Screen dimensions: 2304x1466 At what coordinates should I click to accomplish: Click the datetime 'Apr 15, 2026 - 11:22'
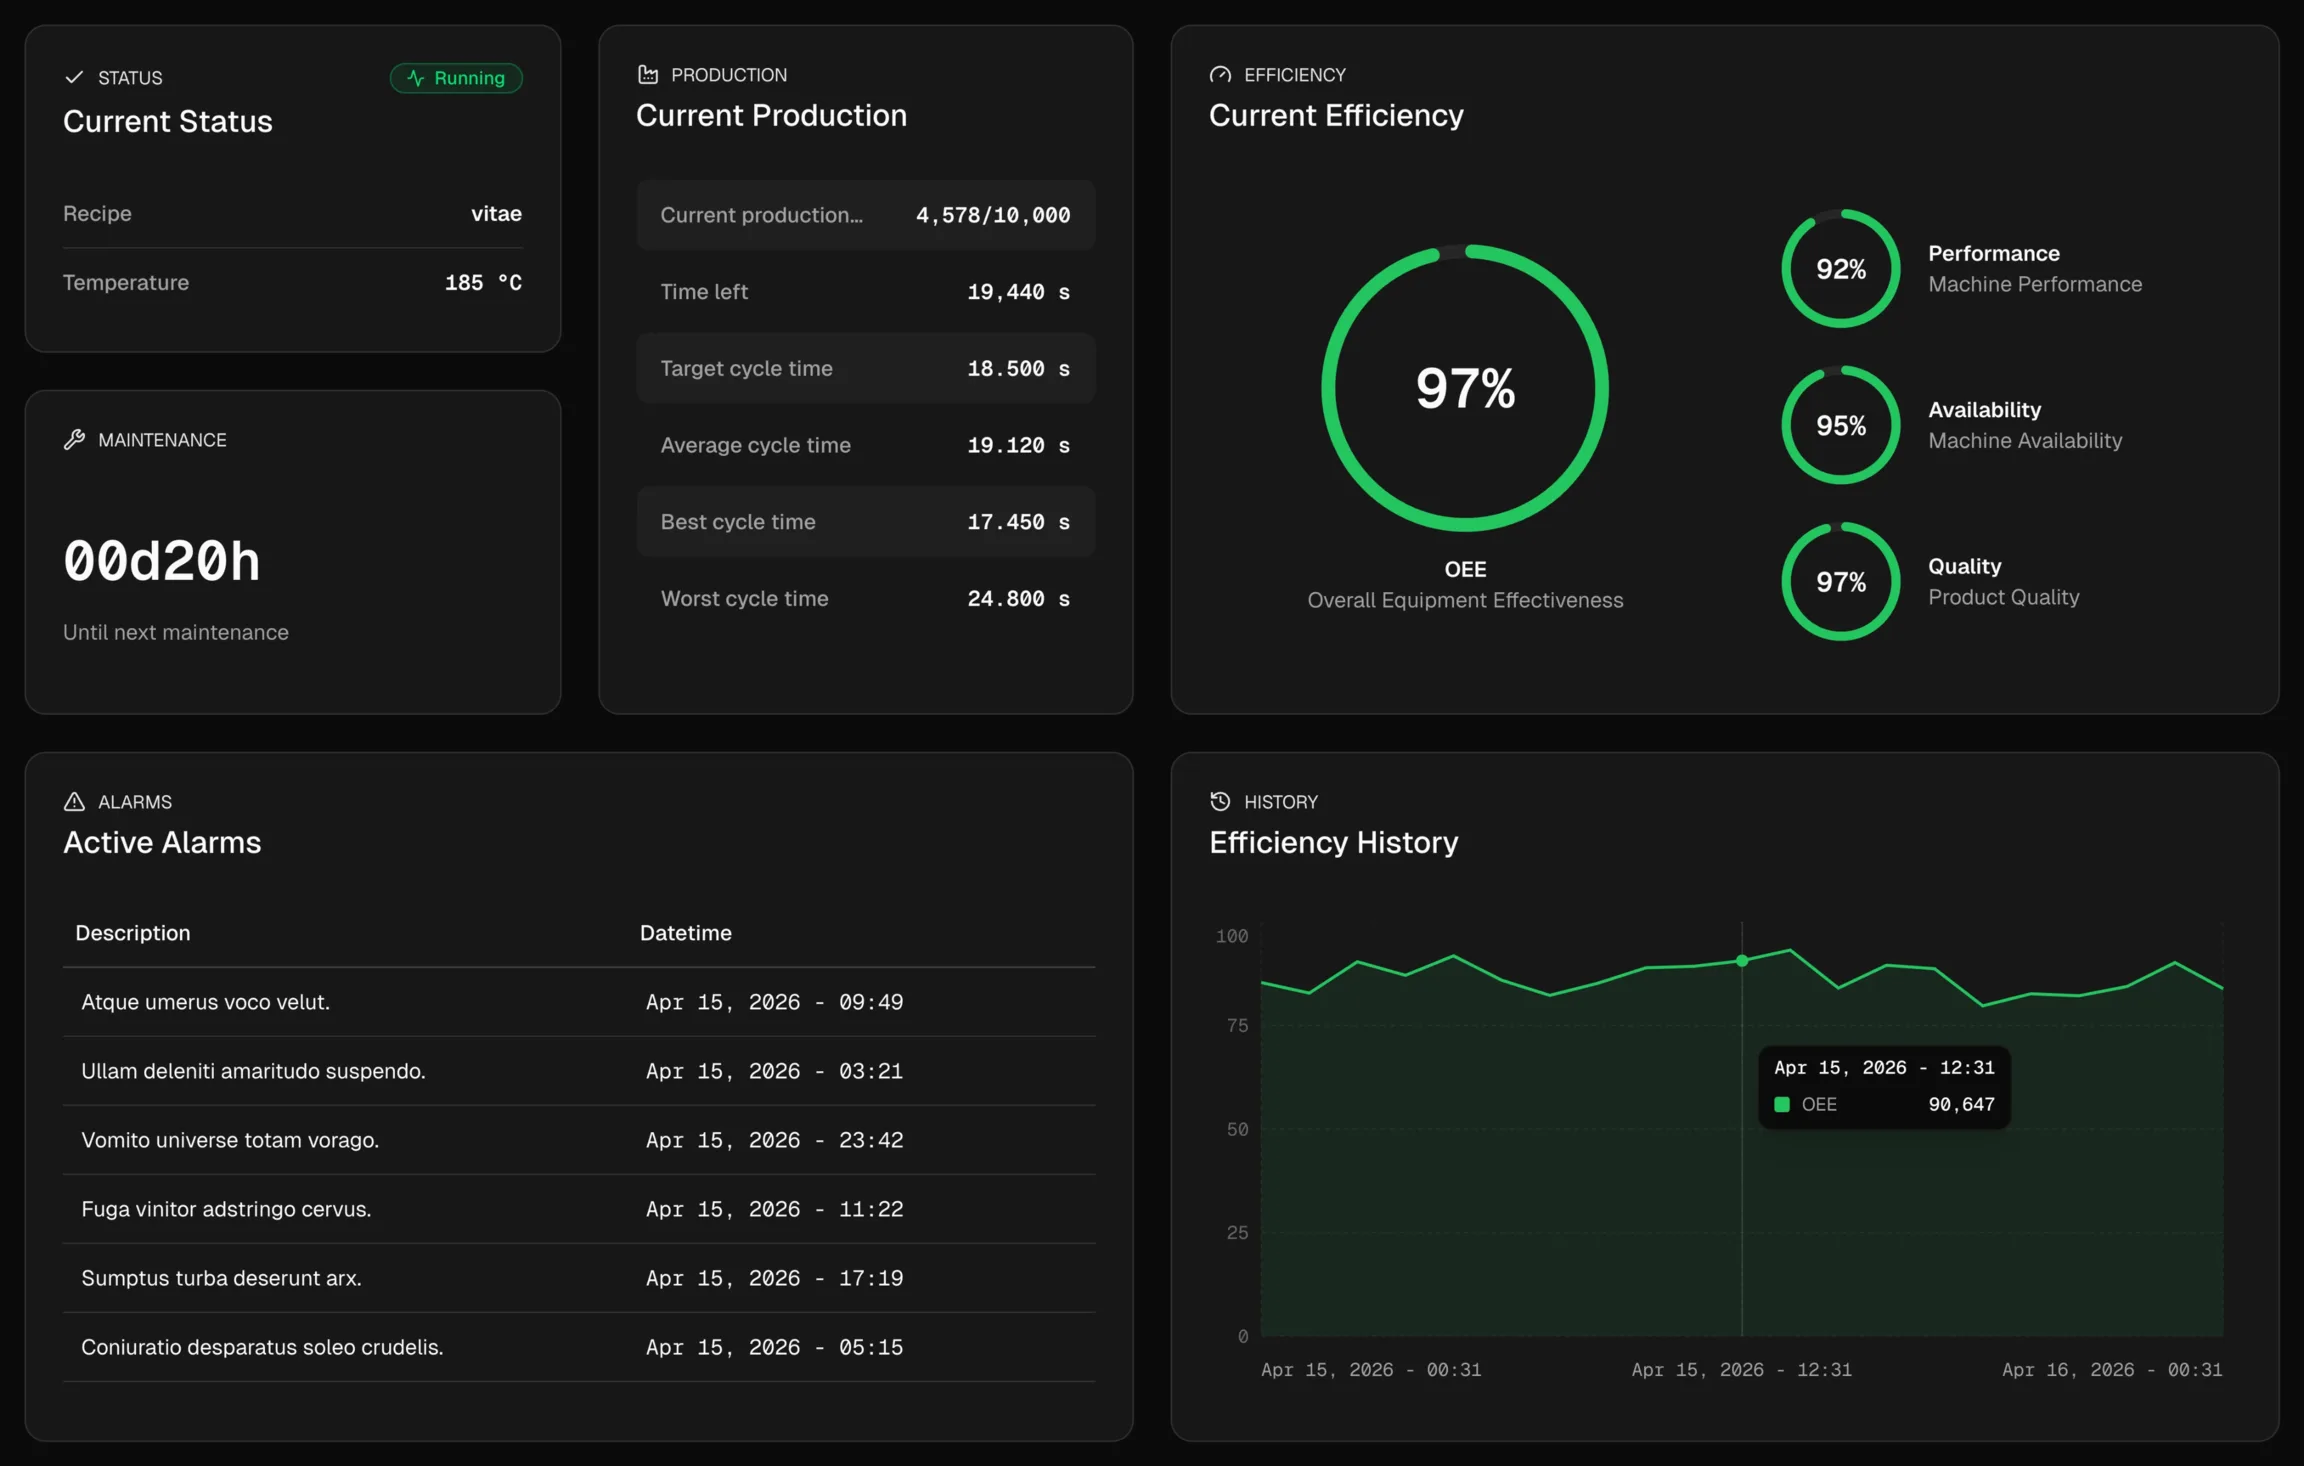[775, 1209]
